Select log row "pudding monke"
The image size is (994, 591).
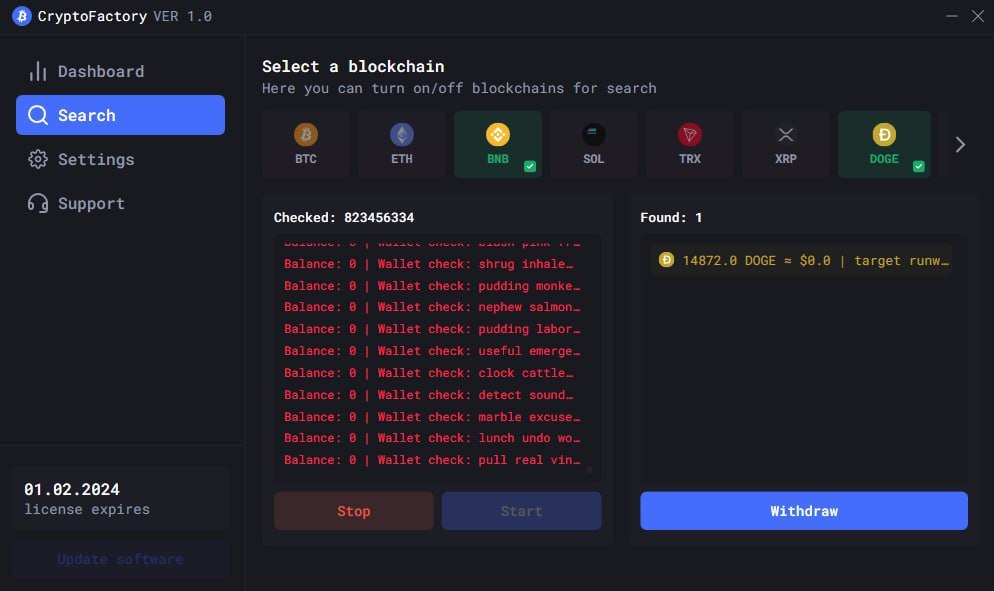pyautogui.click(x=432, y=286)
